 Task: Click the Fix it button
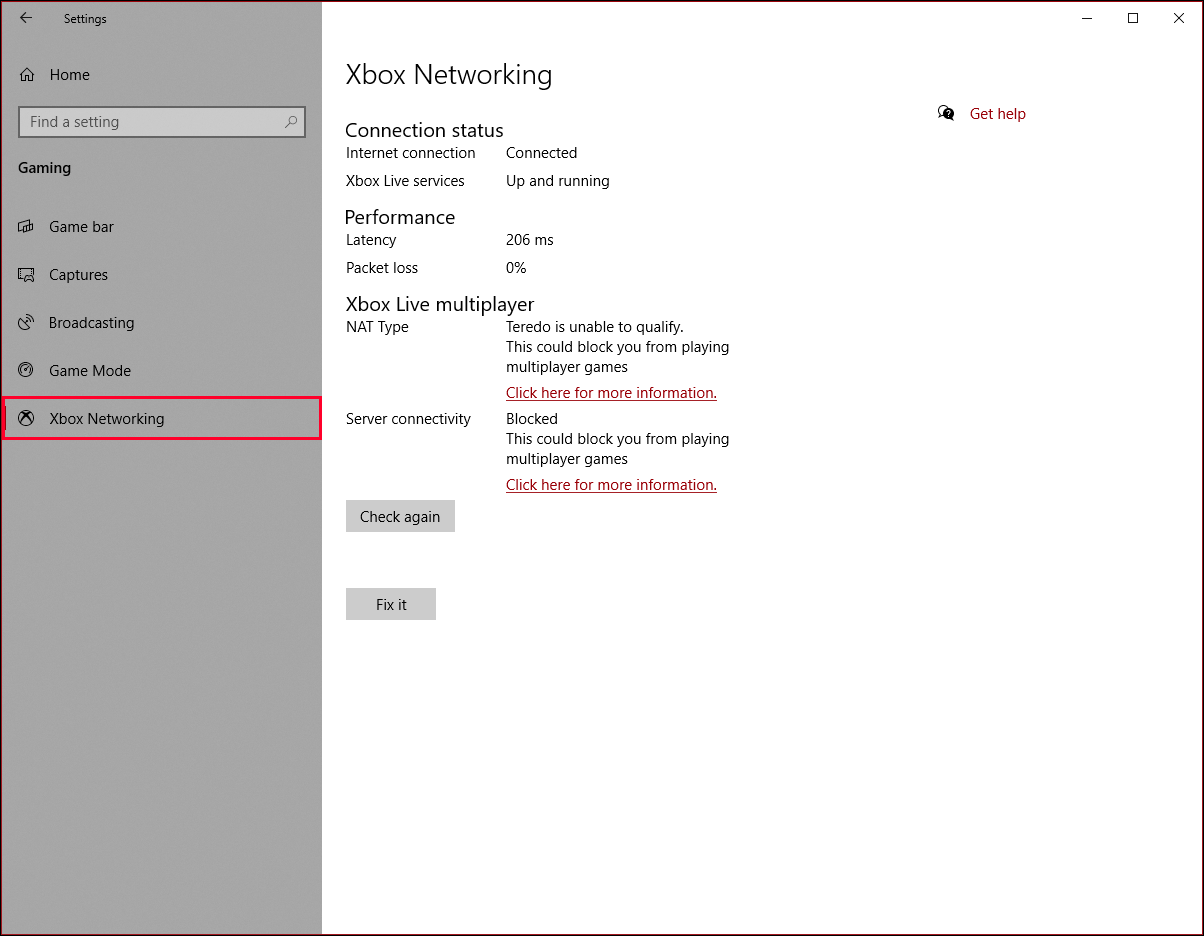point(391,604)
